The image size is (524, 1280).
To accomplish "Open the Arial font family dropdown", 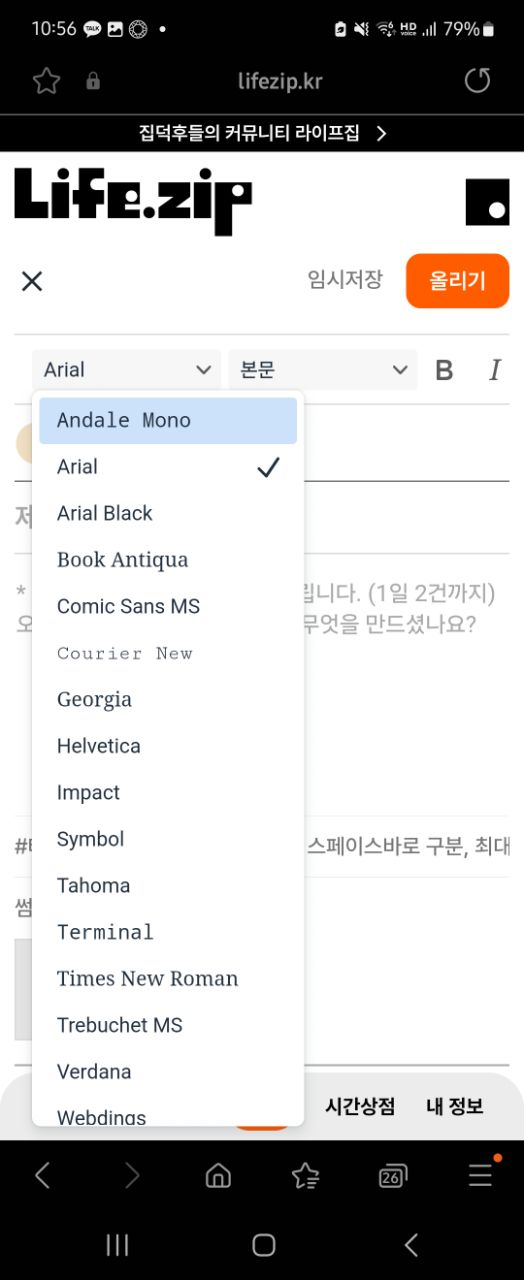I will point(127,370).
